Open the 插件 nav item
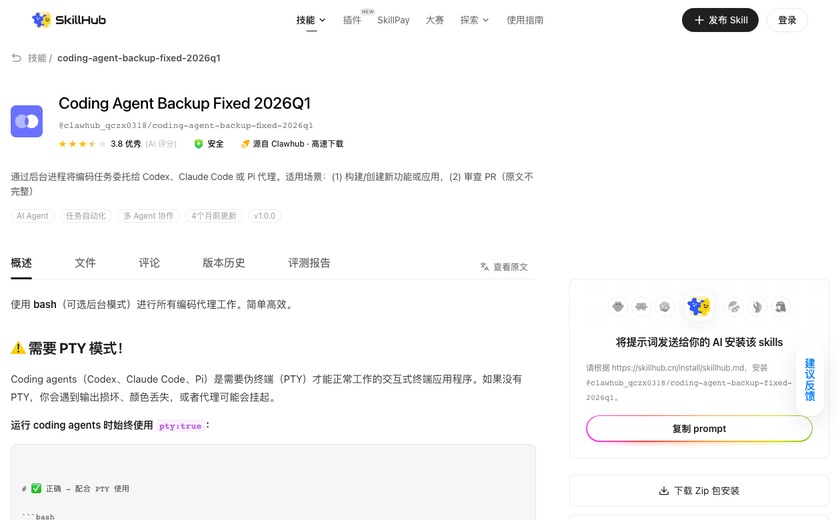The height and width of the screenshot is (520, 840). click(352, 20)
